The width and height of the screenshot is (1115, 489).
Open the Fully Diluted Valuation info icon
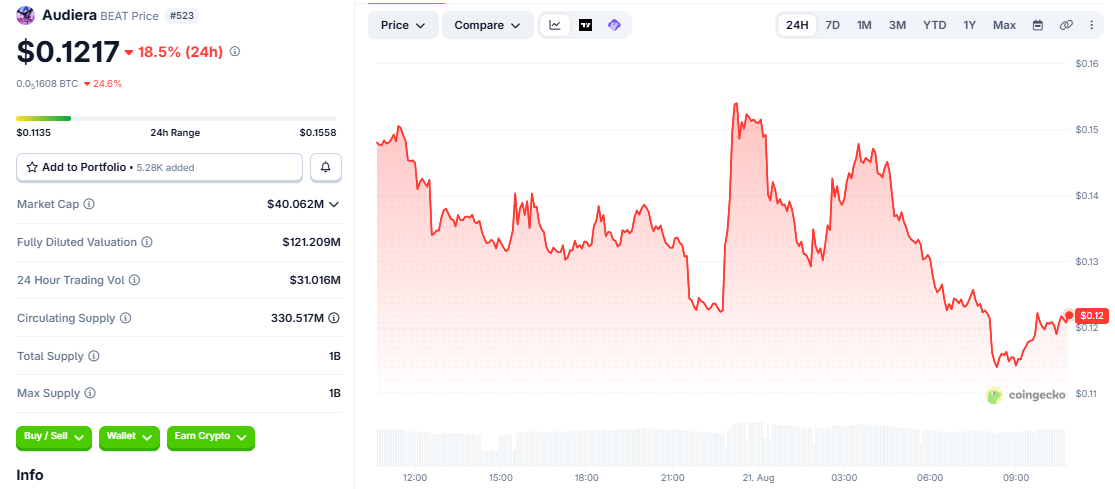coord(146,242)
